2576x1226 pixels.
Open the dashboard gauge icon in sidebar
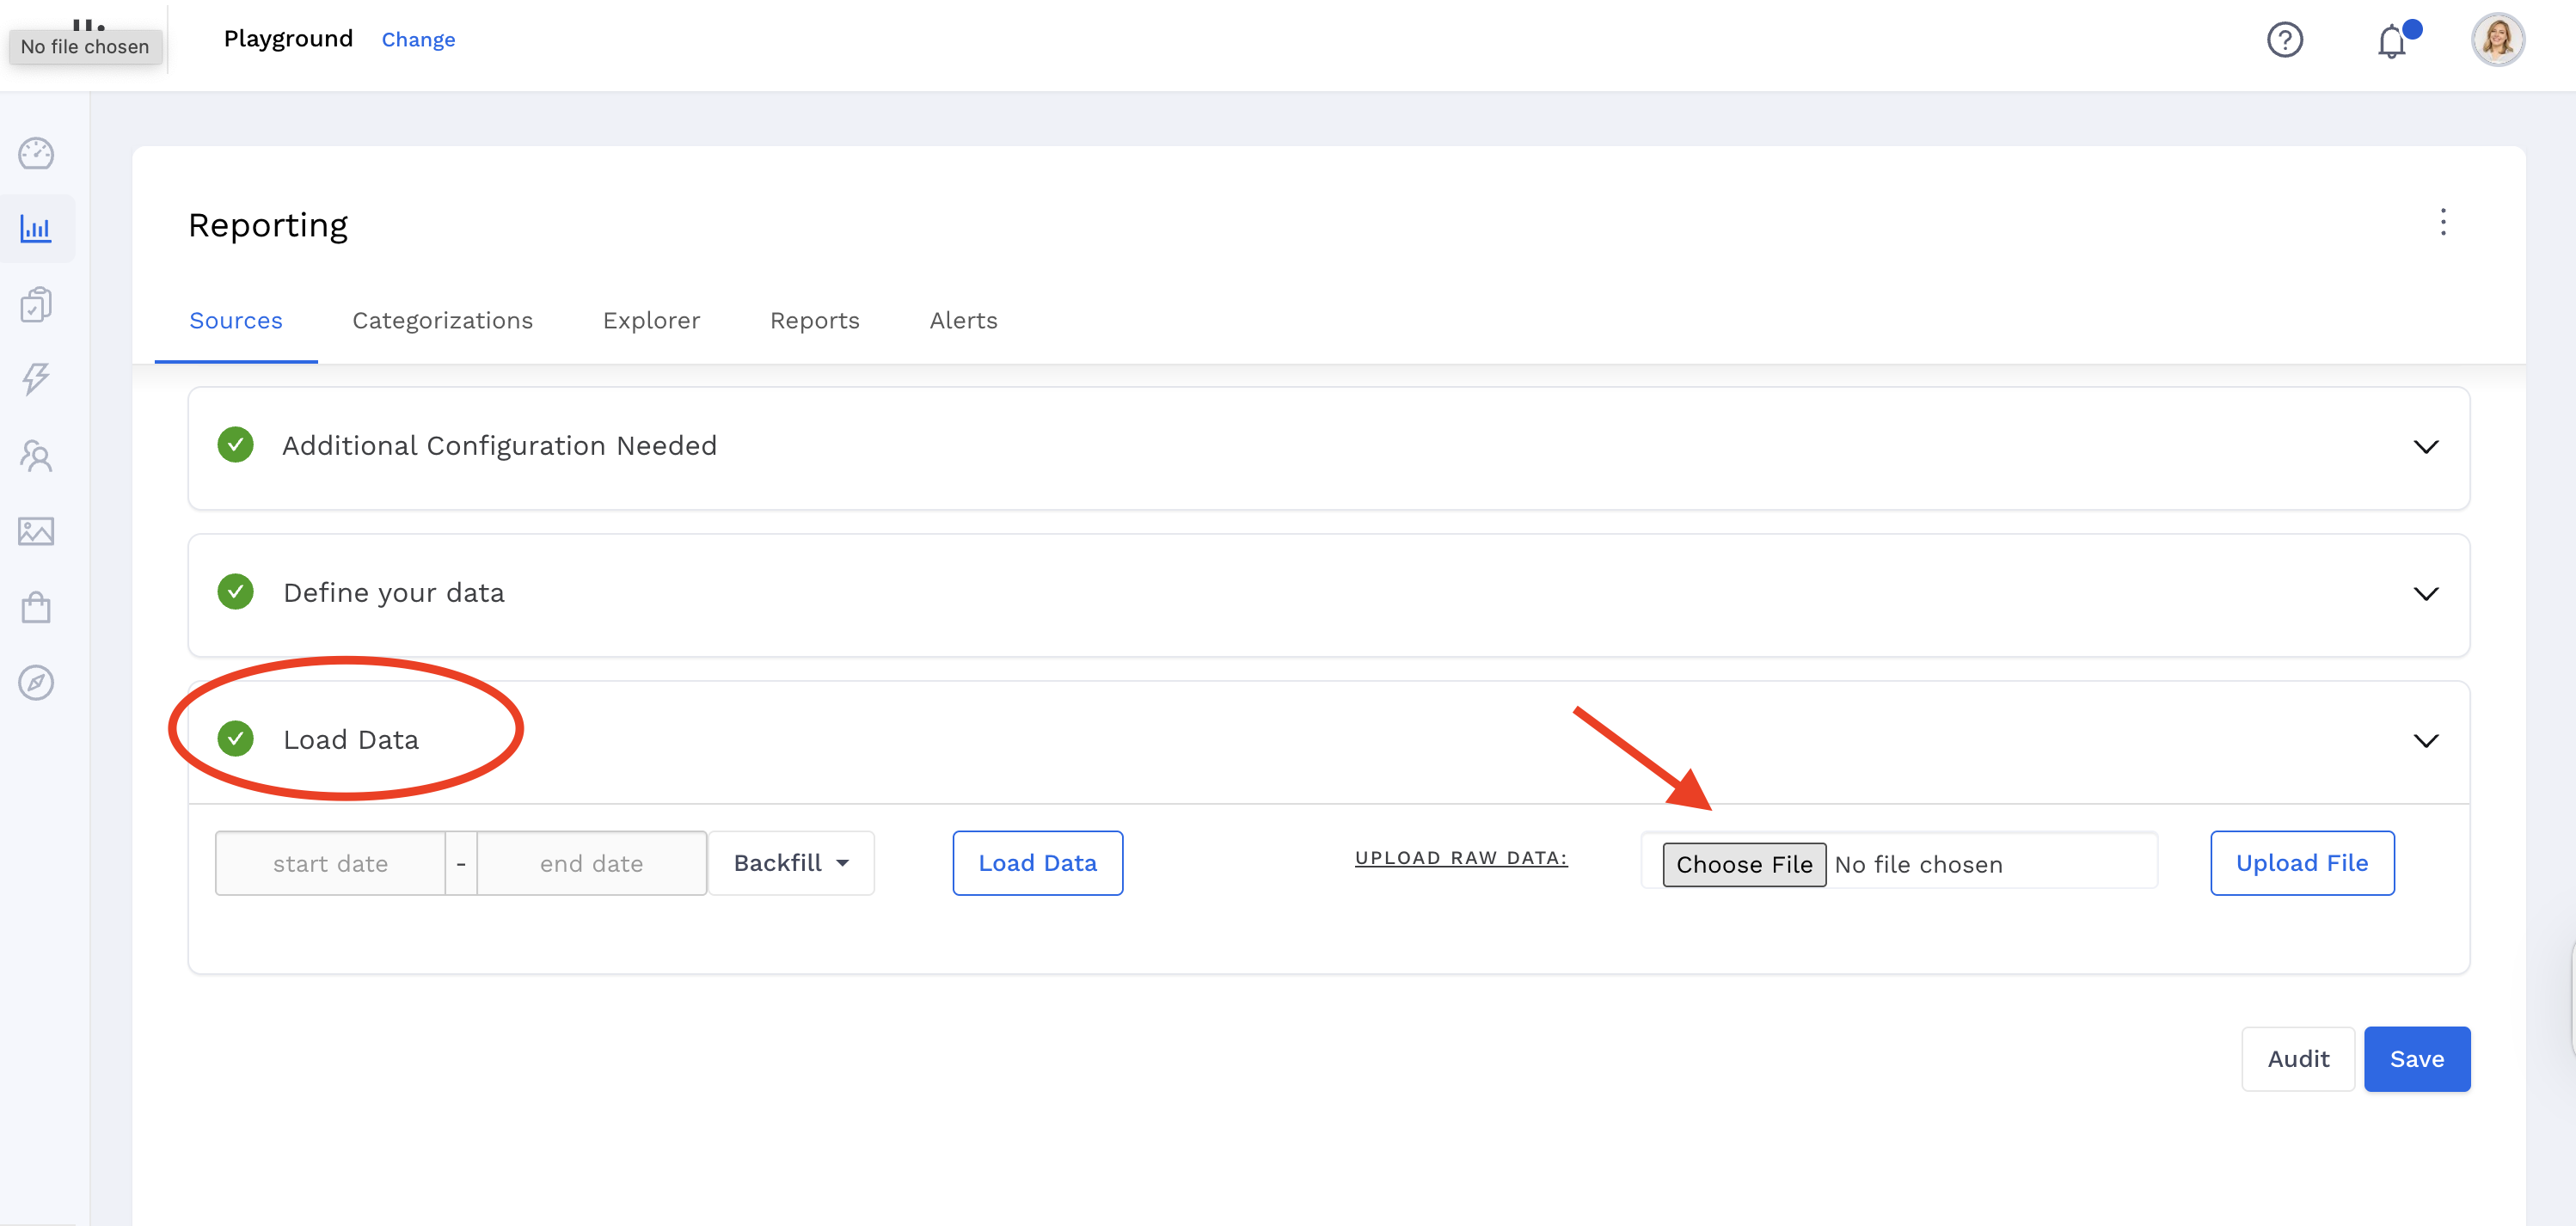(x=36, y=153)
